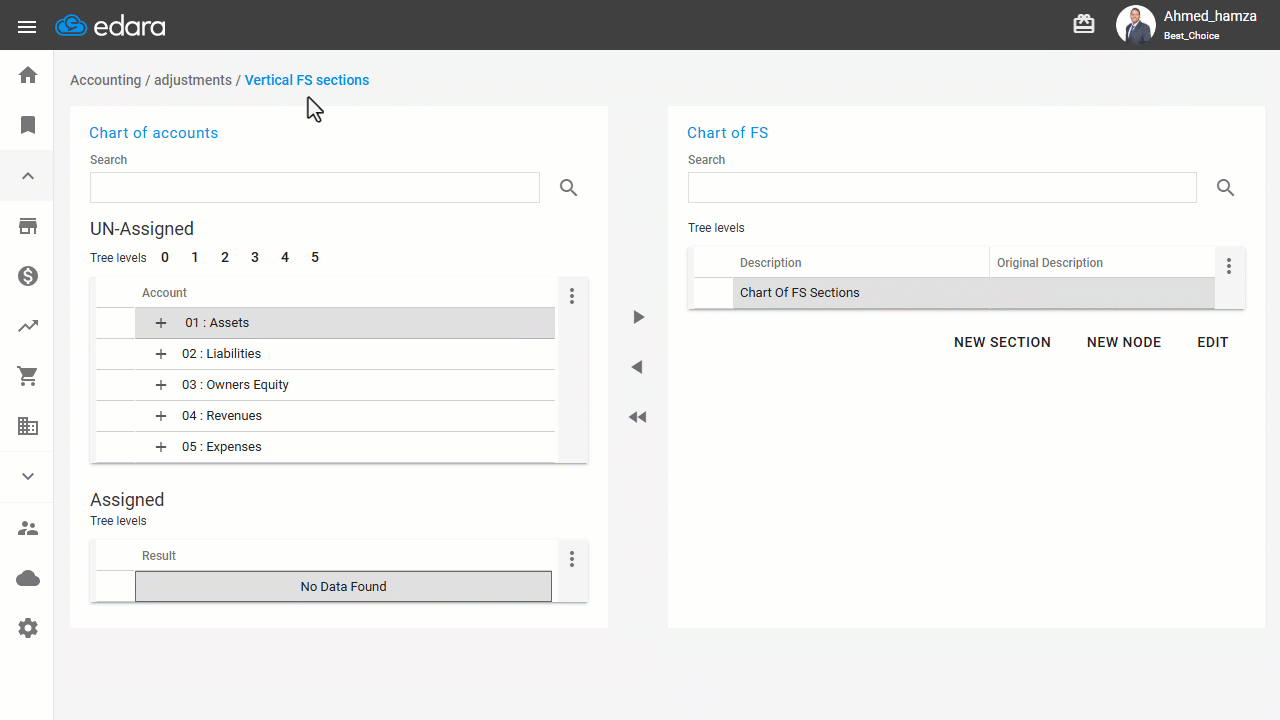Expand the 02 : Liabilities node
Screen dimensions: 1280x720
[161, 354]
